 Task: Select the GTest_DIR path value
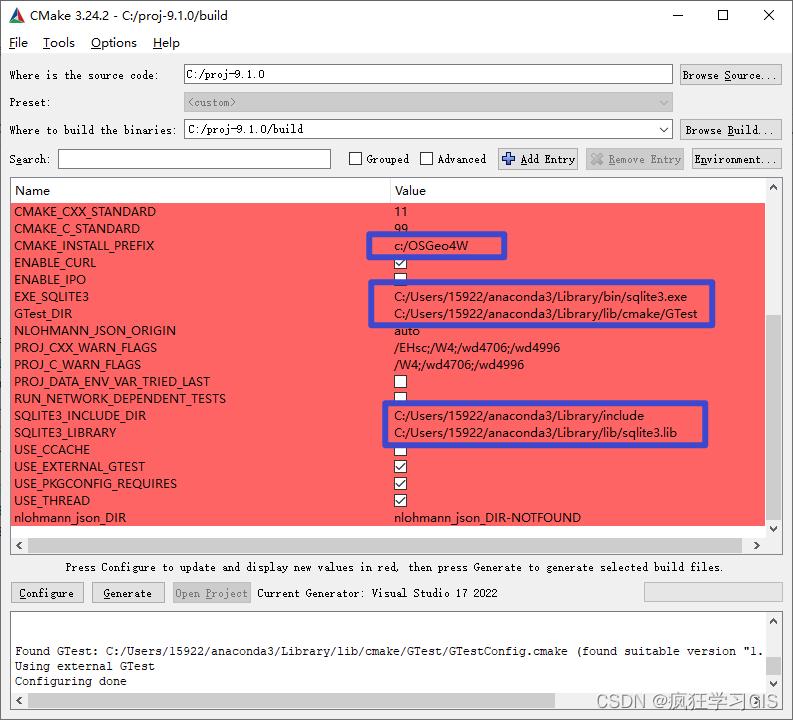545,314
